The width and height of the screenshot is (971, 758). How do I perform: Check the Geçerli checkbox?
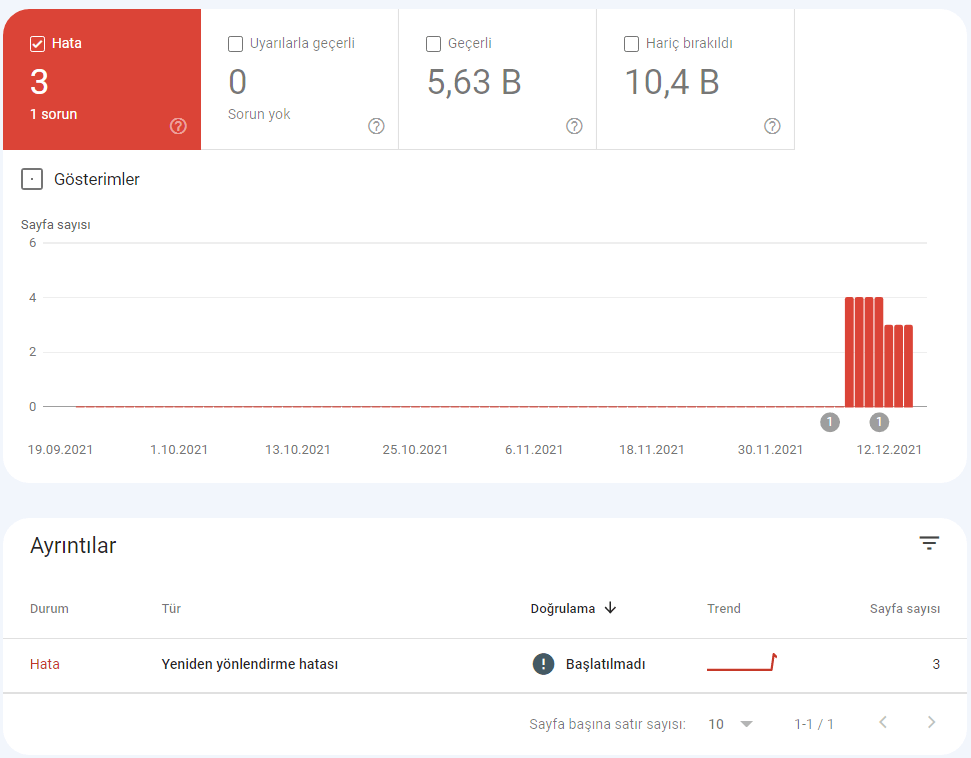[433, 44]
